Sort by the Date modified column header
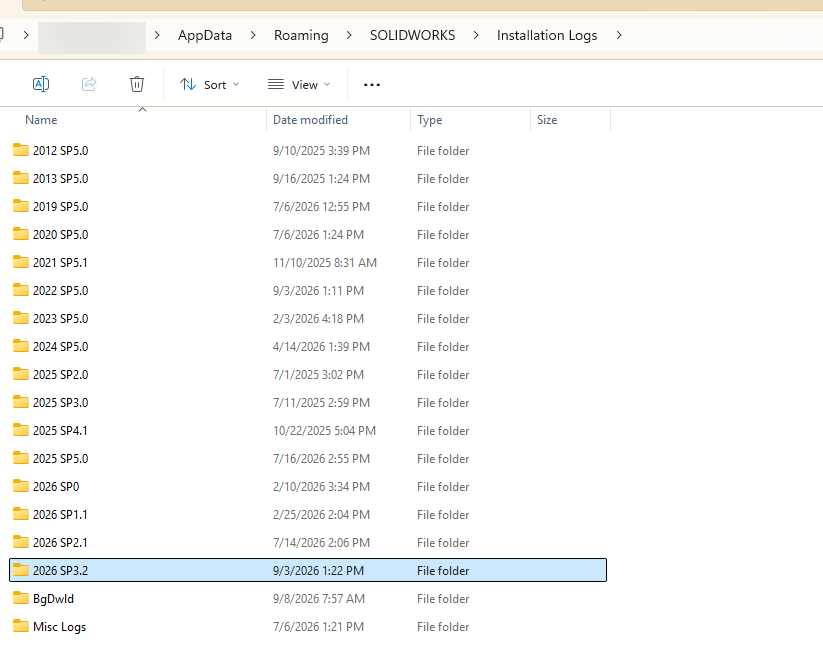Image resolution: width=823 pixels, height=661 pixels. [x=310, y=120]
